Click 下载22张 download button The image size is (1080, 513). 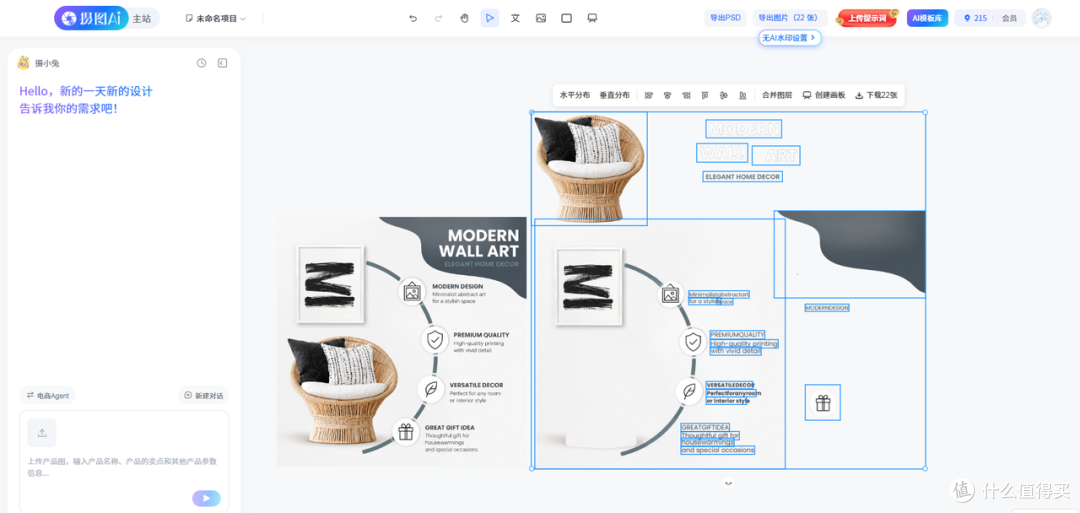(x=876, y=96)
